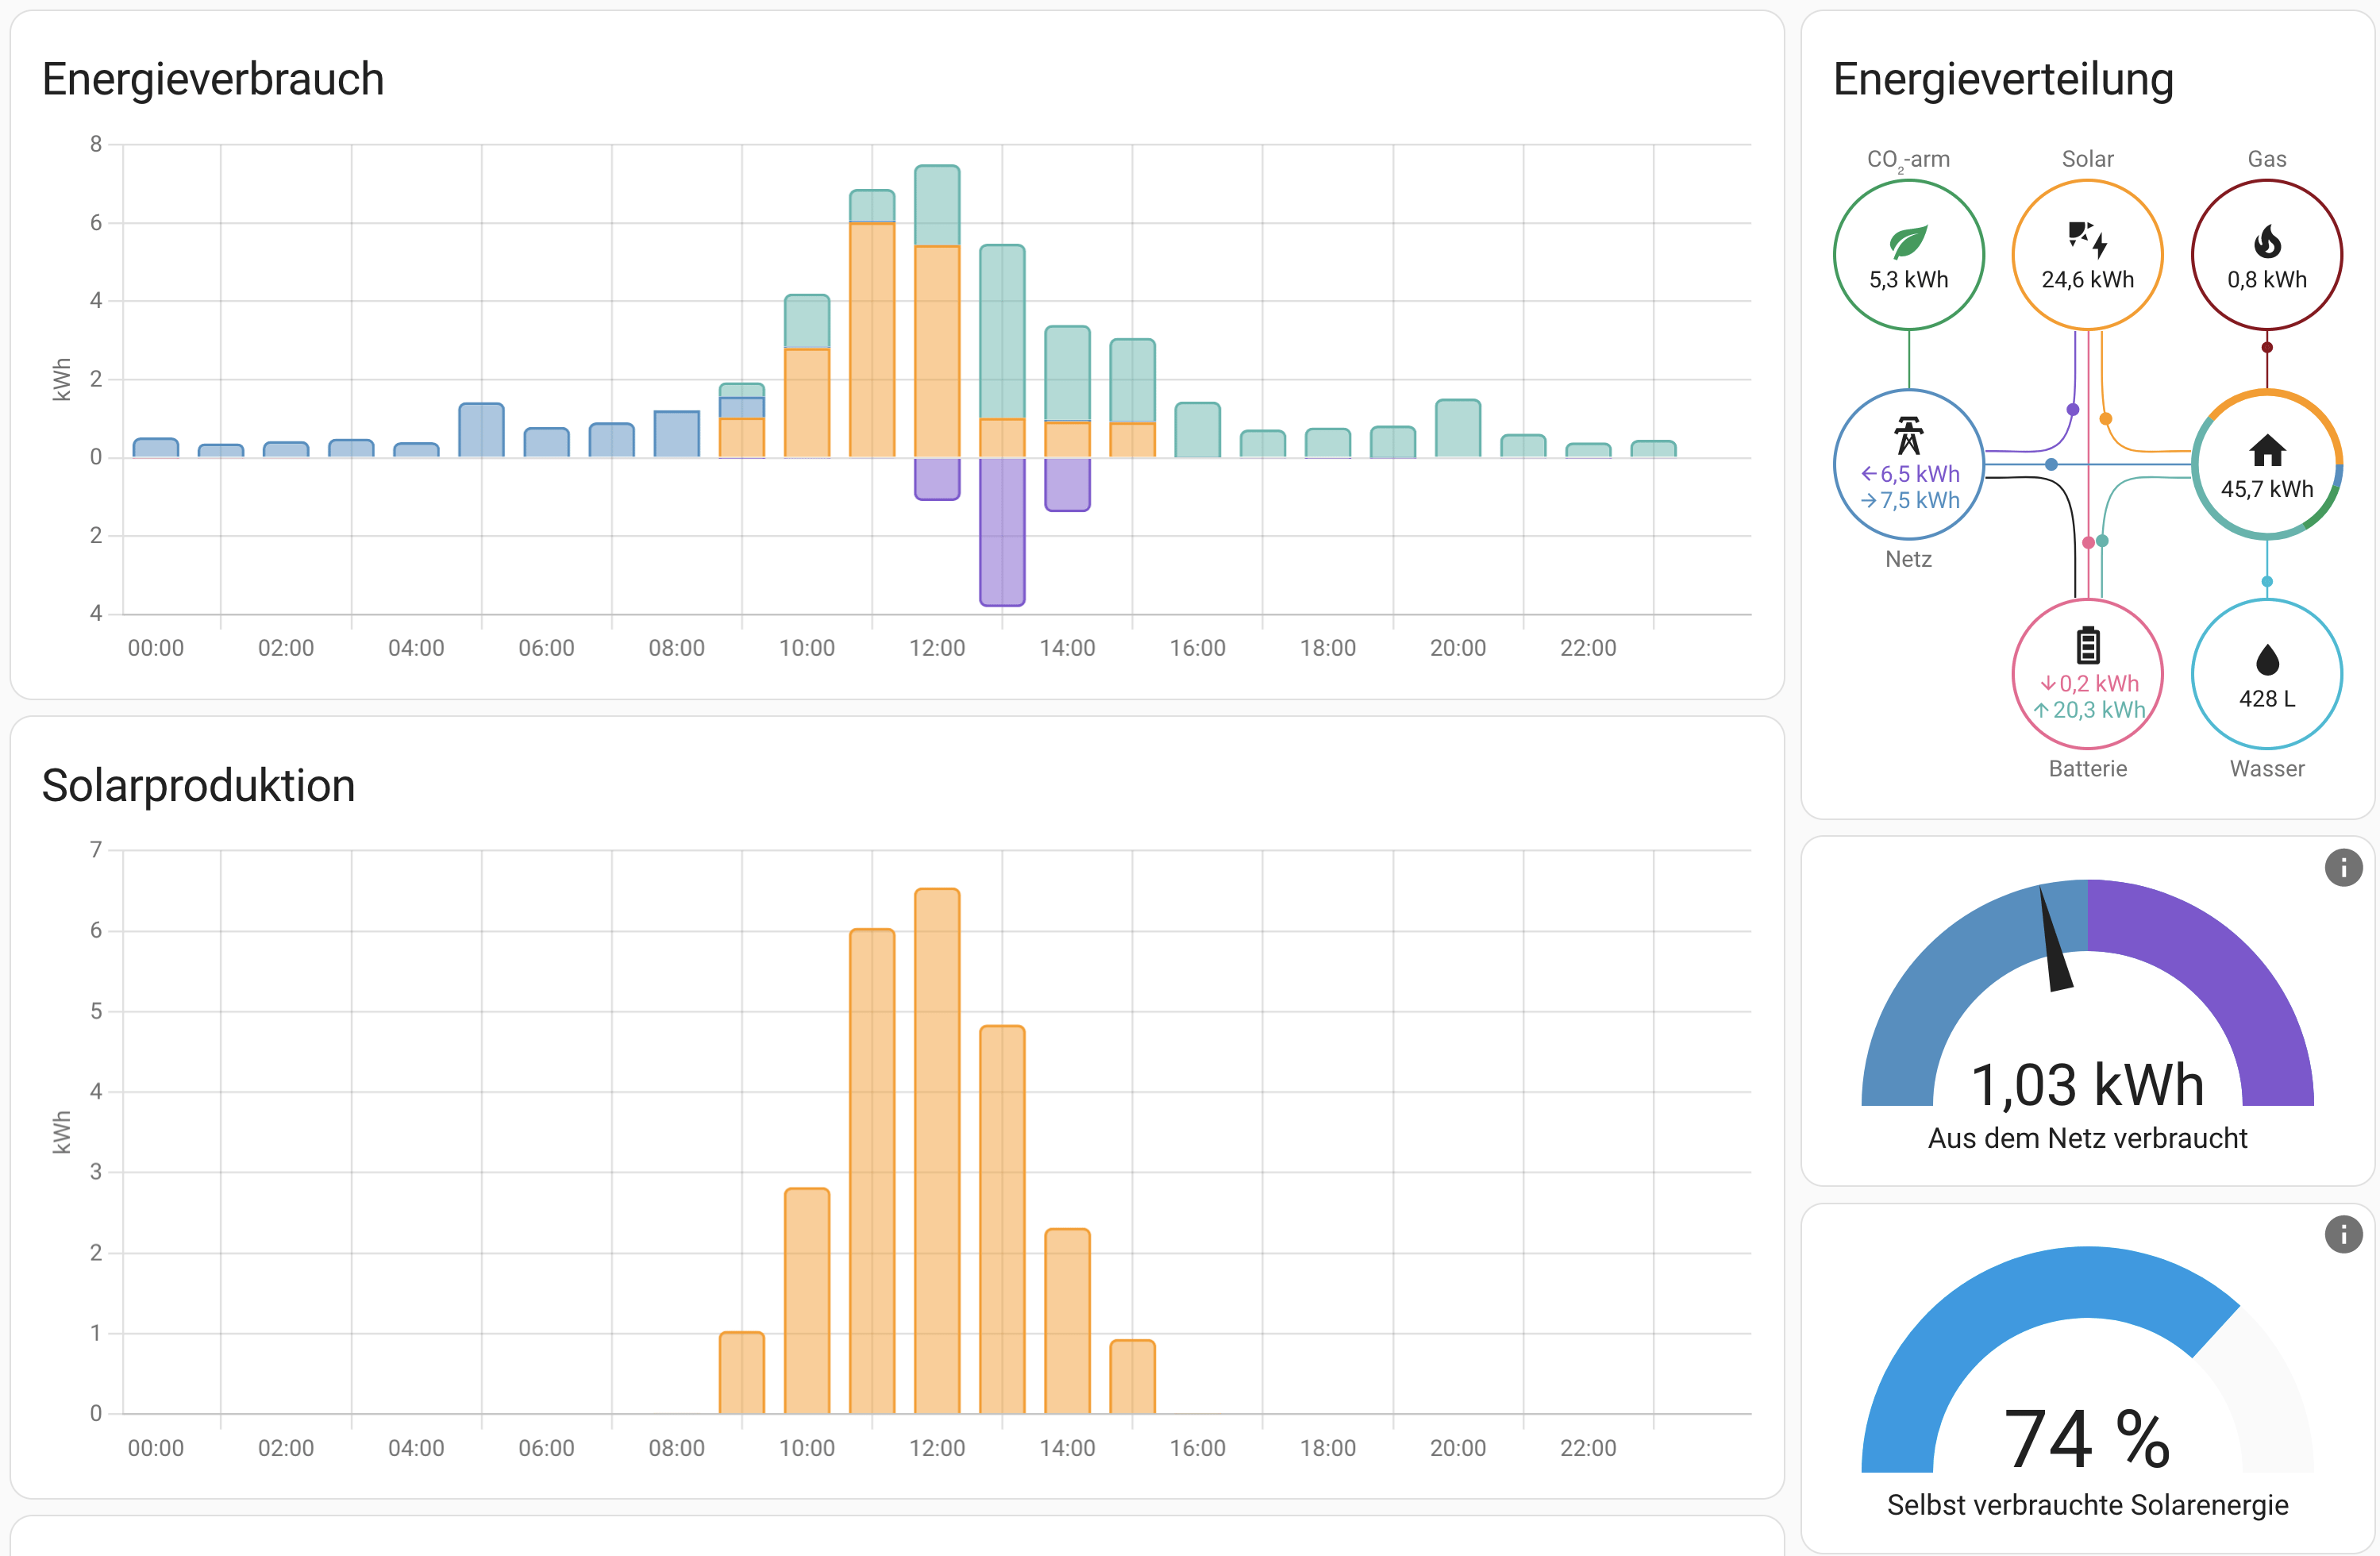The image size is (2380, 1556).
Task: Click the blue 05:00 consumption bar
Action: (481, 430)
